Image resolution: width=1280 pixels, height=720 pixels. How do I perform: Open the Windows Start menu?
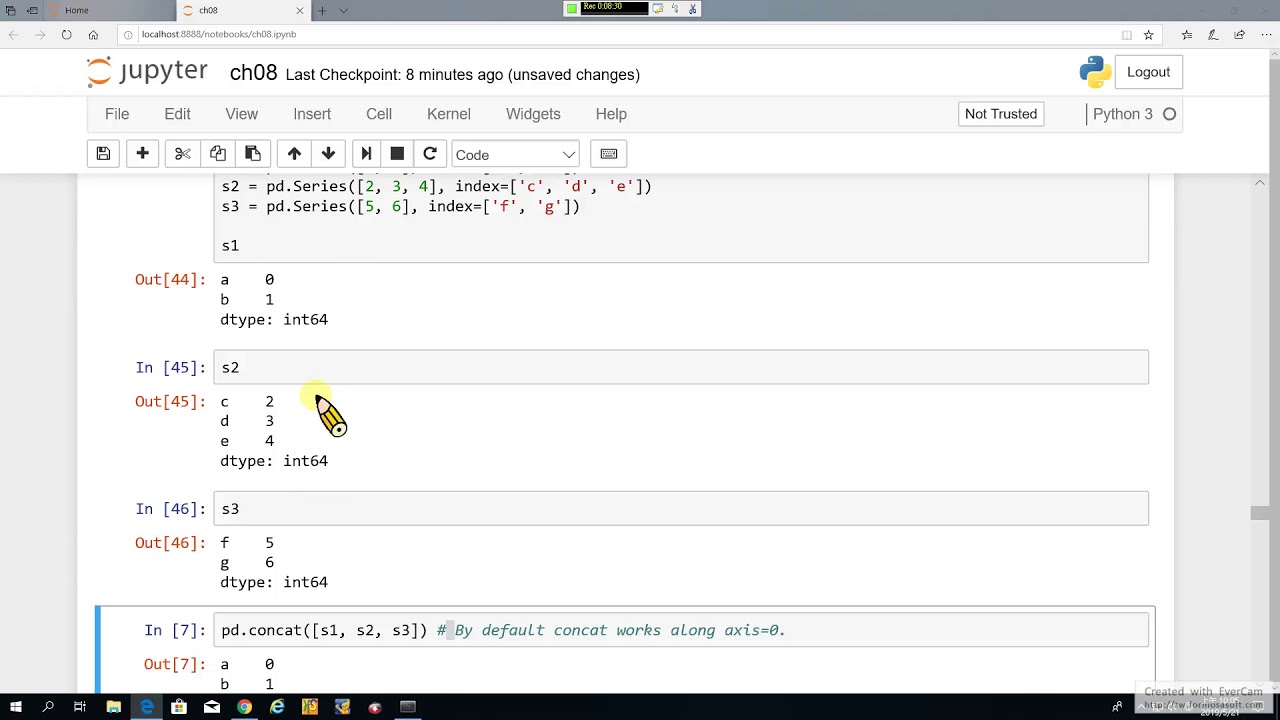pyautogui.click(x=15, y=707)
